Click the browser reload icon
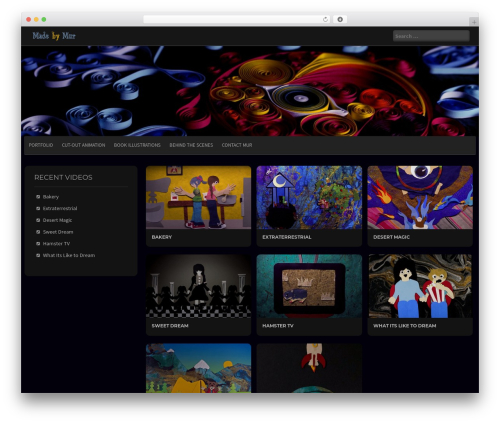Viewport: 500px width, 423px height. 325,20
